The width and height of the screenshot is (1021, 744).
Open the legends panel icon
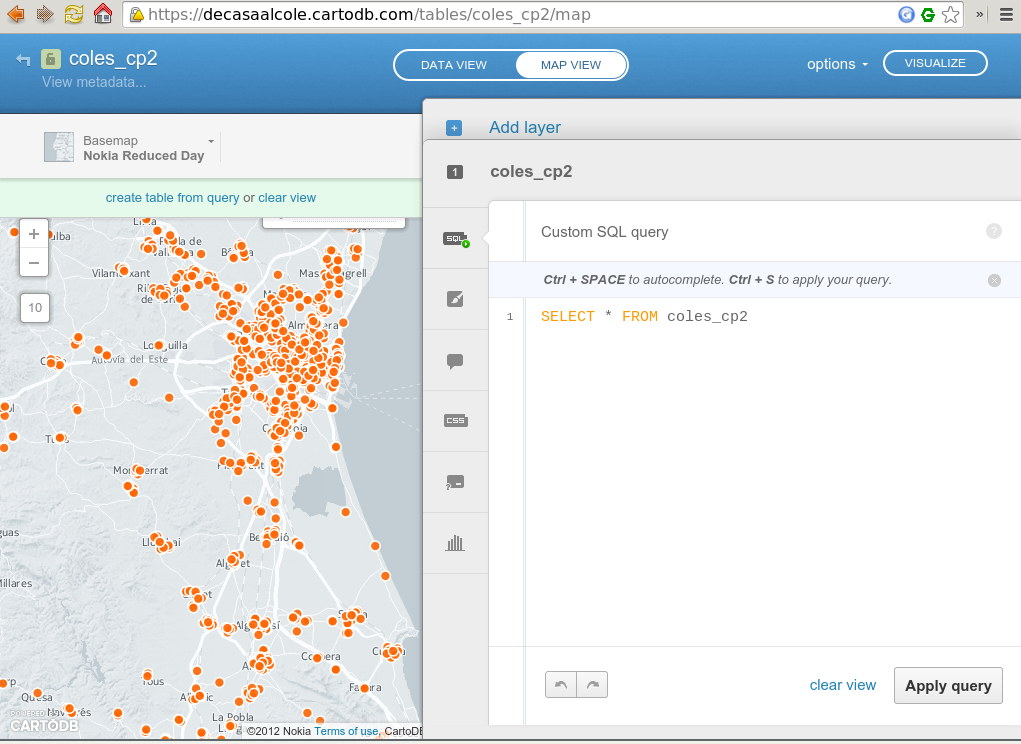pos(455,482)
